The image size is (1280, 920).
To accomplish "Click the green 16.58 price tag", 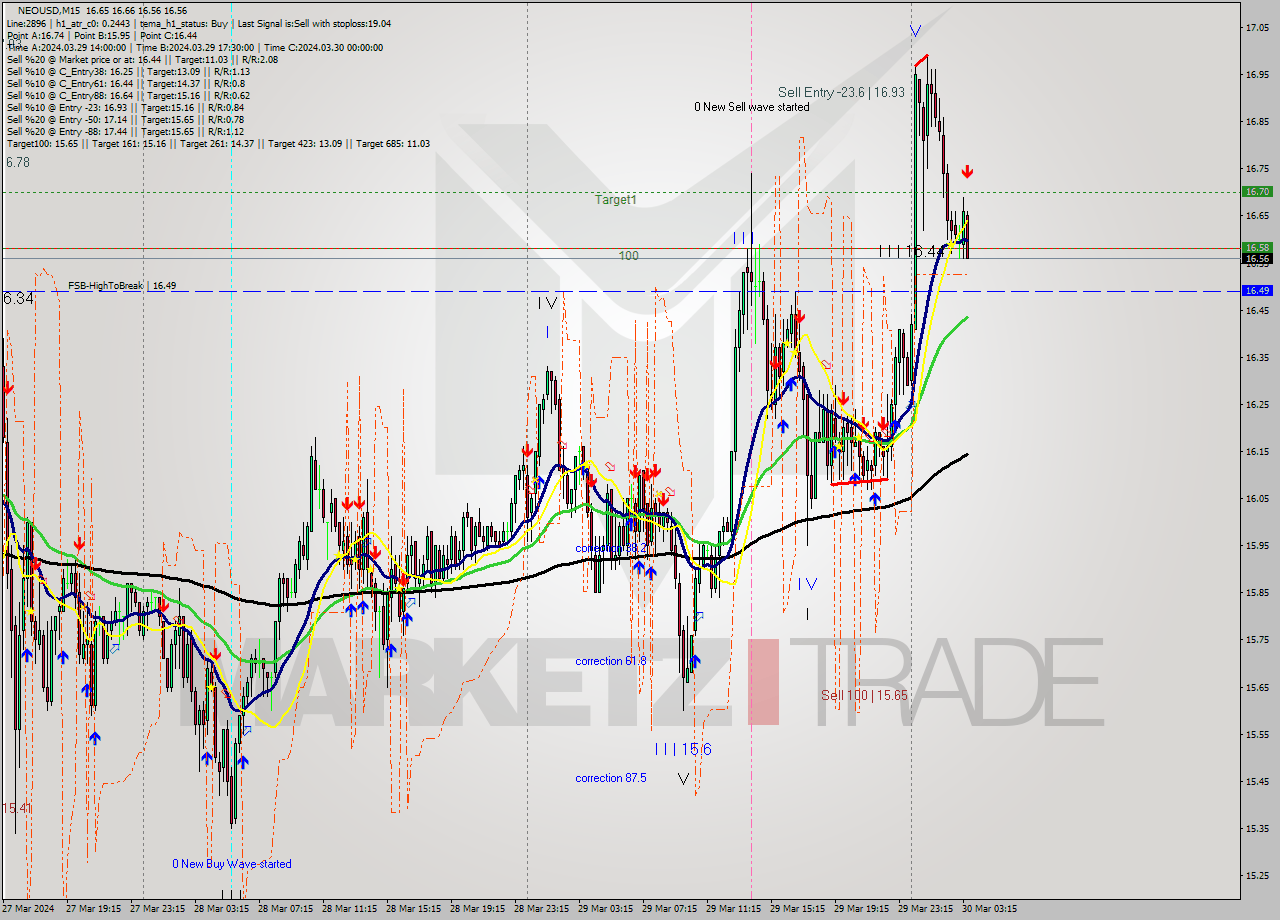I will [1256, 247].
